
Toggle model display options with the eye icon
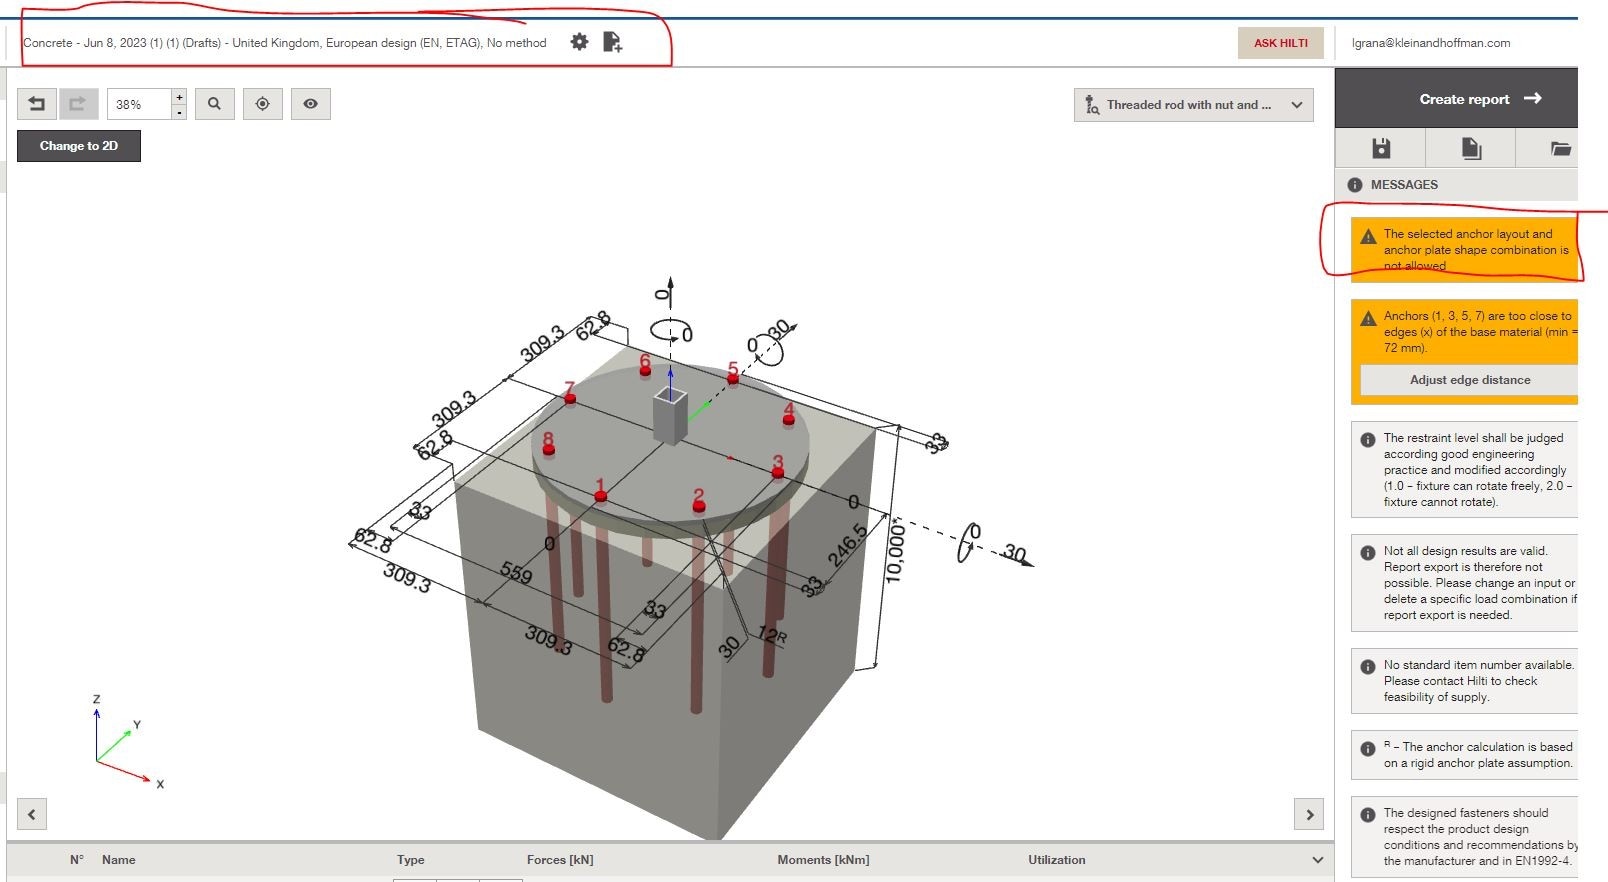click(x=311, y=104)
